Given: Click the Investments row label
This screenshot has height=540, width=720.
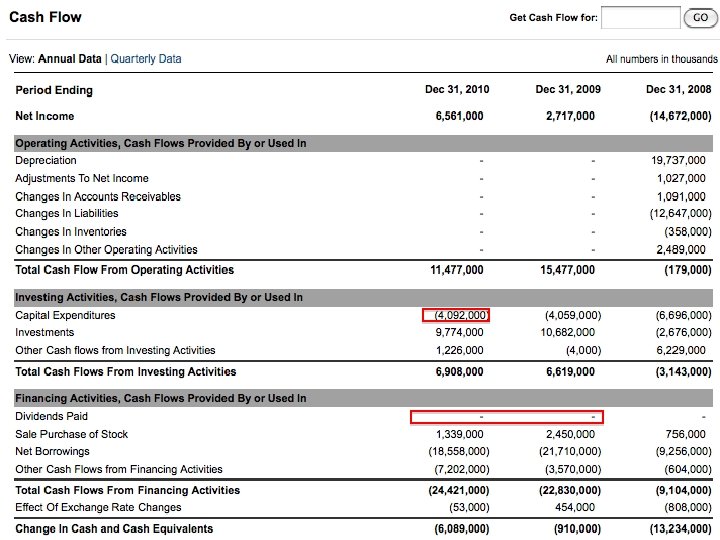Looking at the screenshot, I should [x=45, y=332].
